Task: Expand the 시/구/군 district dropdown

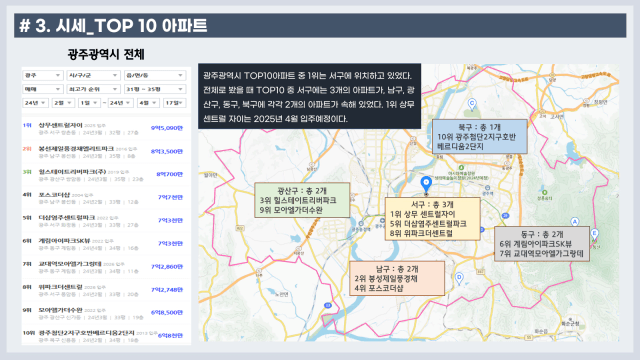Action: pyautogui.click(x=93, y=76)
